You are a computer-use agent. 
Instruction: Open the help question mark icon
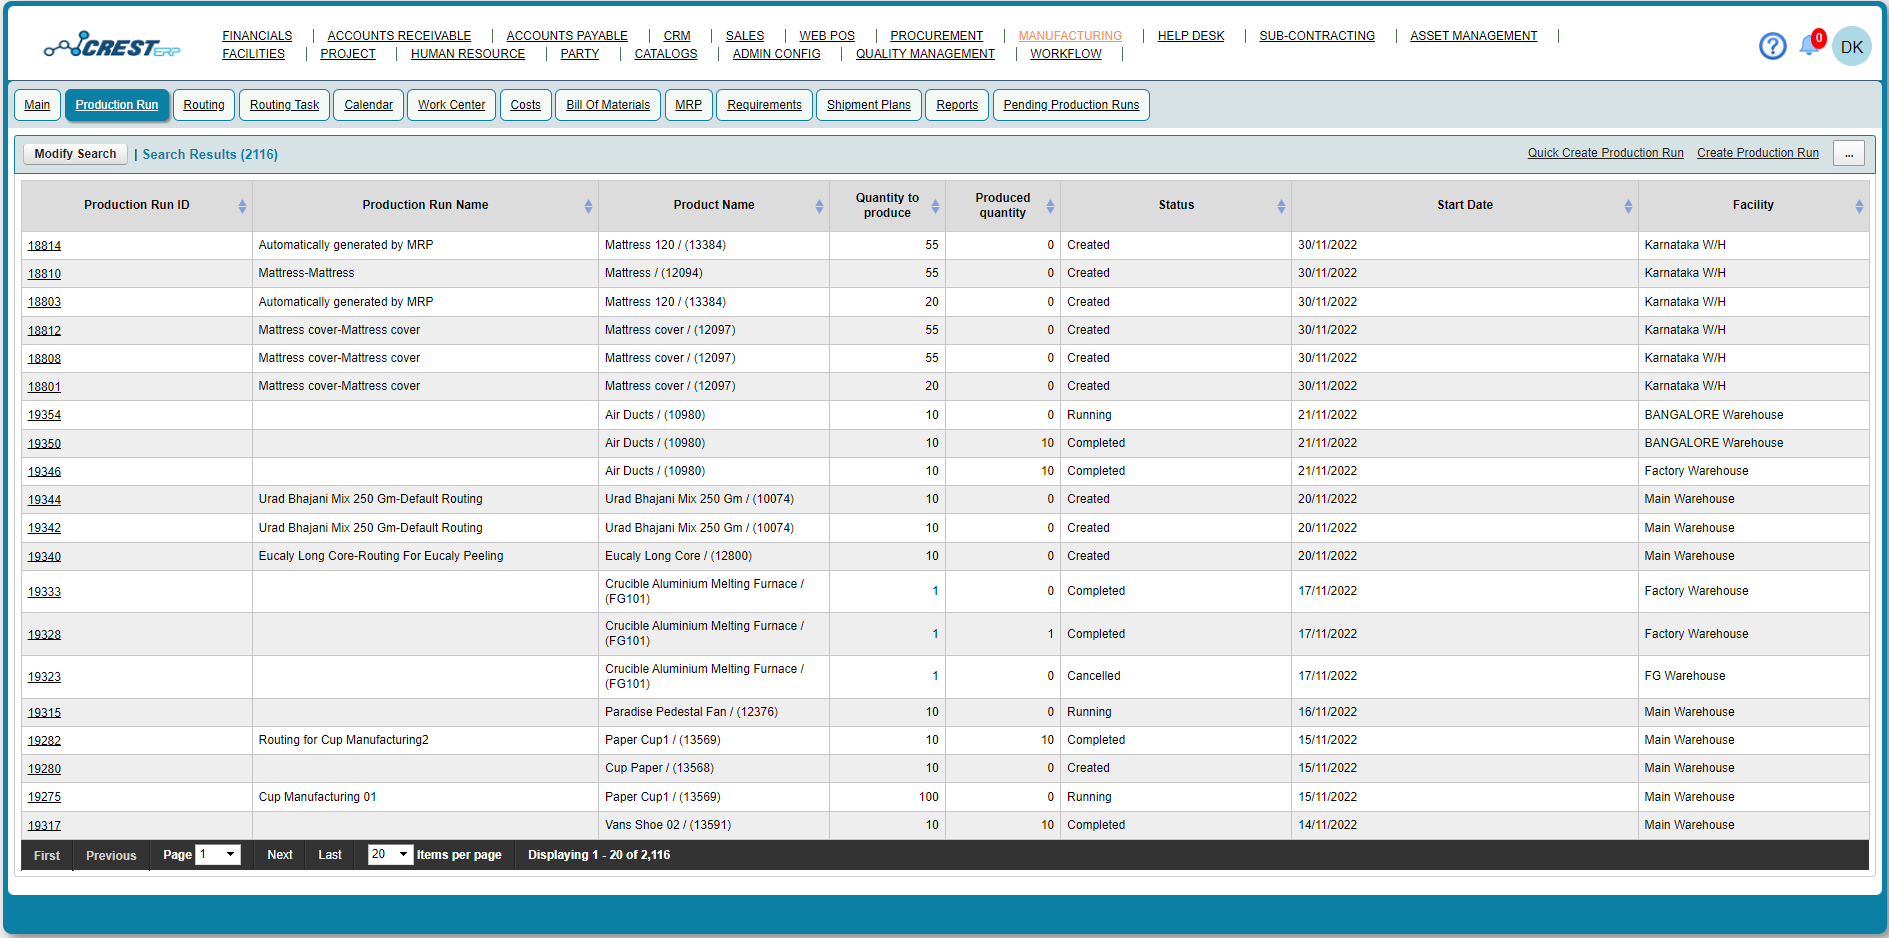pyautogui.click(x=1772, y=46)
